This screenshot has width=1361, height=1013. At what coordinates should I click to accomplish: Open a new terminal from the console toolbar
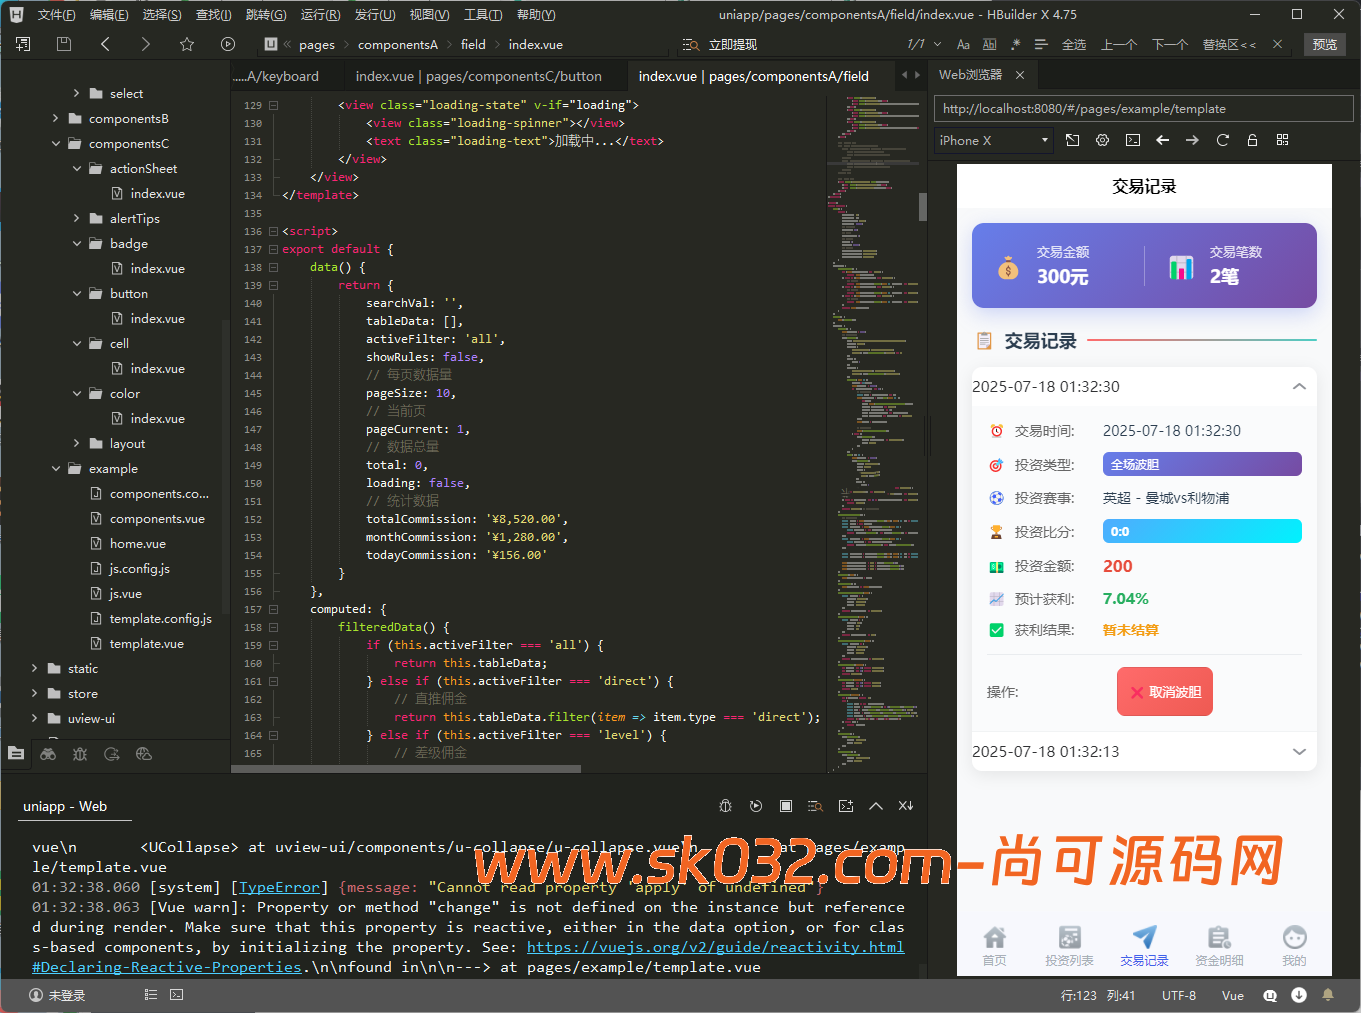845,806
